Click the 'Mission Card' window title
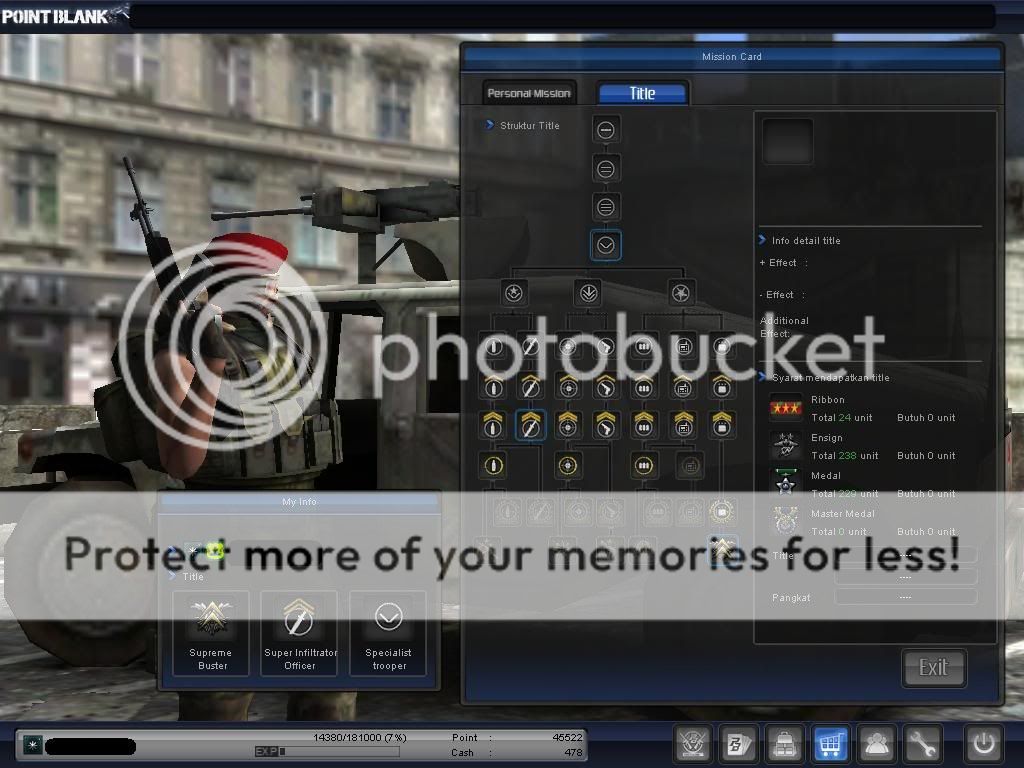 tap(731, 57)
